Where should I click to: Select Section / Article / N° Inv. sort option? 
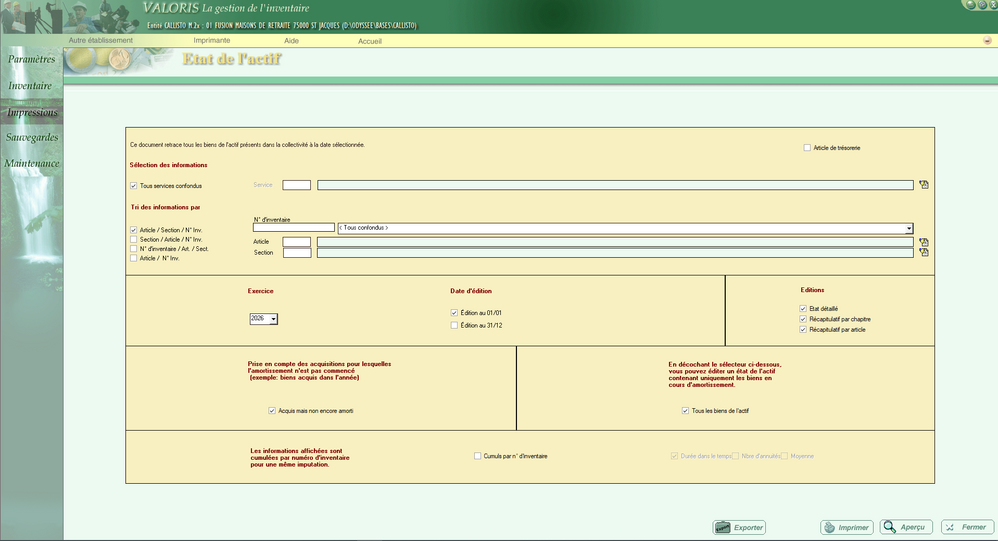click(x=134, y=239)
